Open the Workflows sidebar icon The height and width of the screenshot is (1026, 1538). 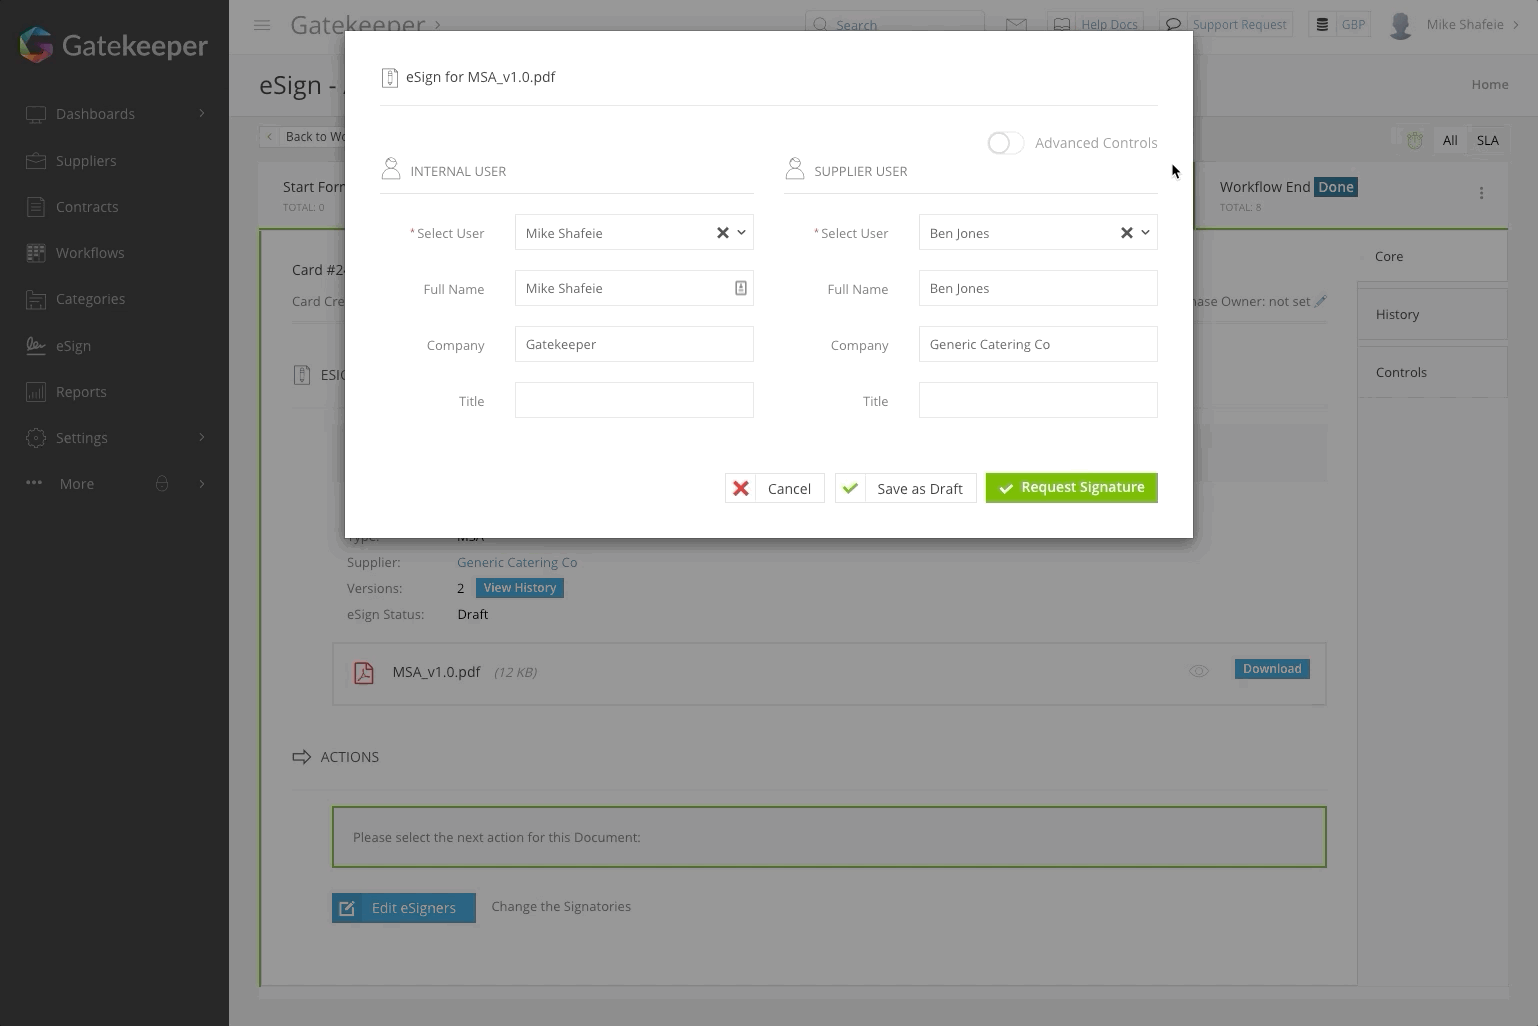pos(36,252)
